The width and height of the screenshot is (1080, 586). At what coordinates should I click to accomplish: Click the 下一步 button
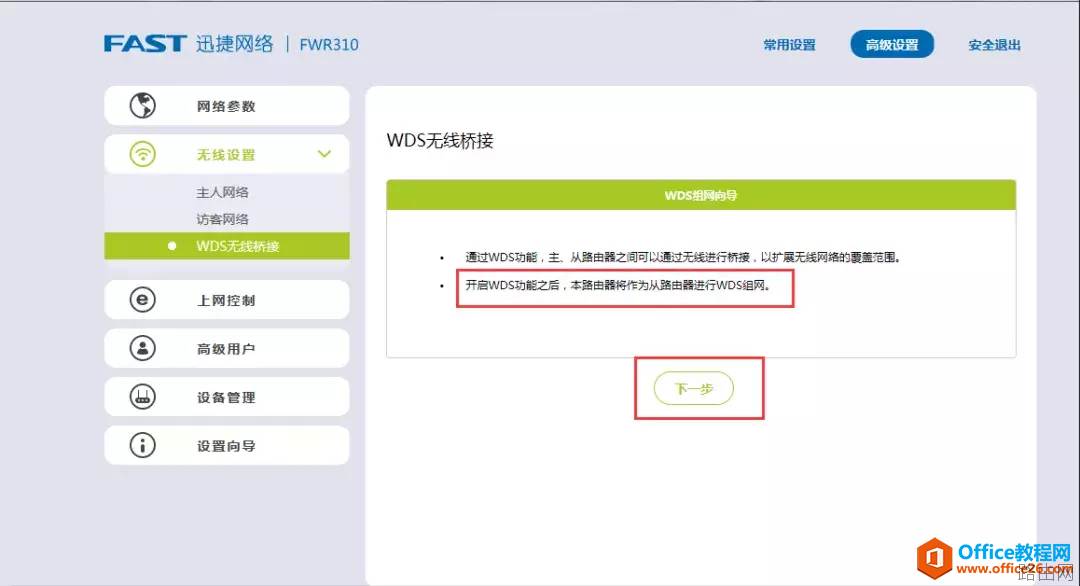pos(693,388)
